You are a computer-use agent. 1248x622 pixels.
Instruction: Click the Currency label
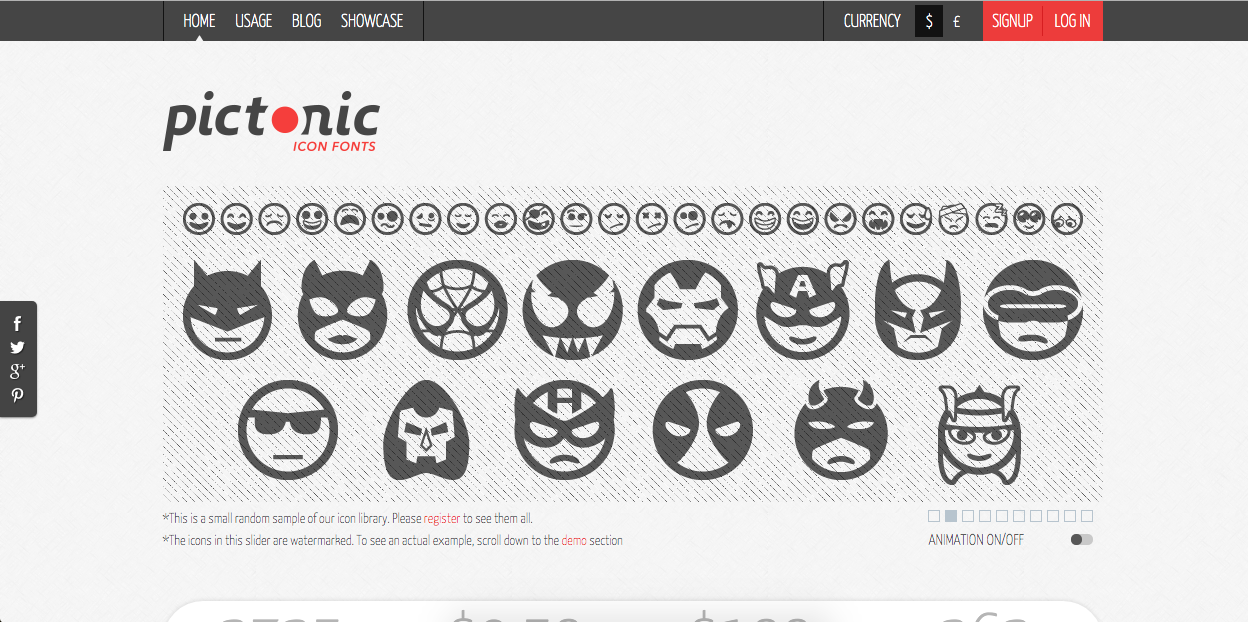[872, 21]
